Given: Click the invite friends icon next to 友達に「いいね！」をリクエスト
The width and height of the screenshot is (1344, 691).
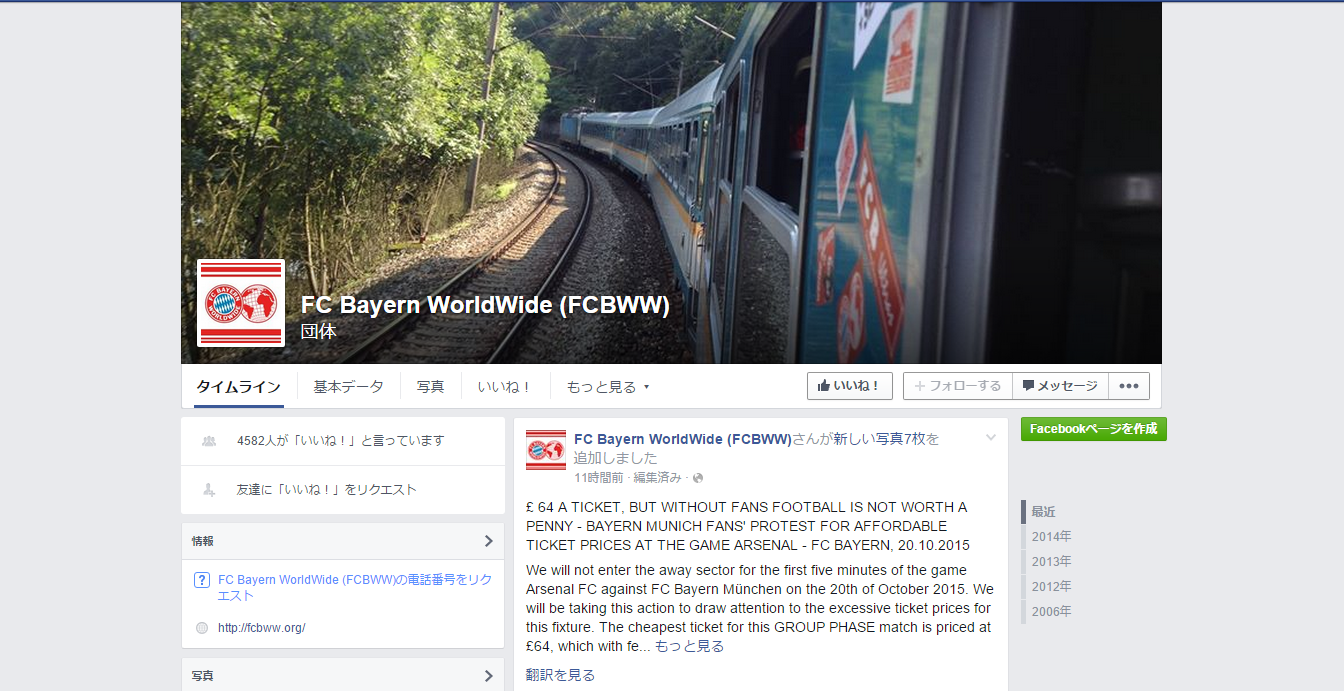Looking at the screenshot, I should [x=208, y=490].
